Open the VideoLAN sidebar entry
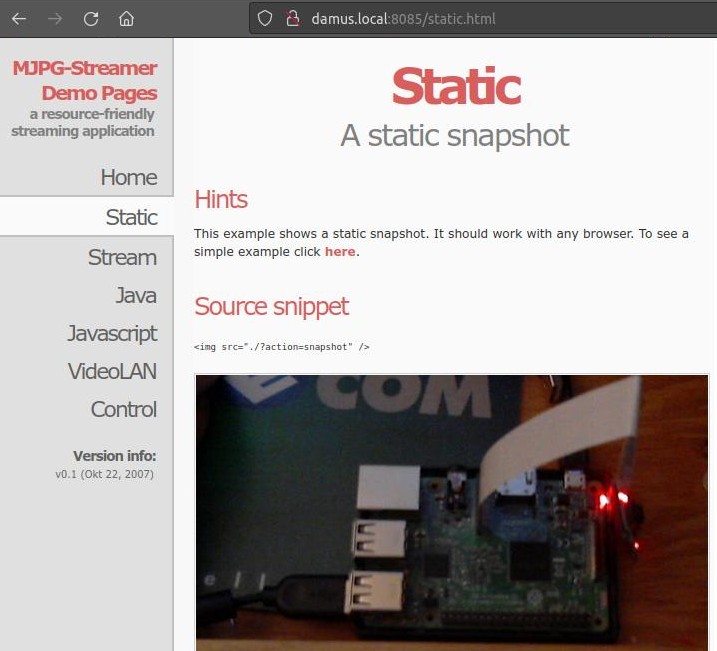The width and height of the screenshot is (717, 651). (112, 371)
